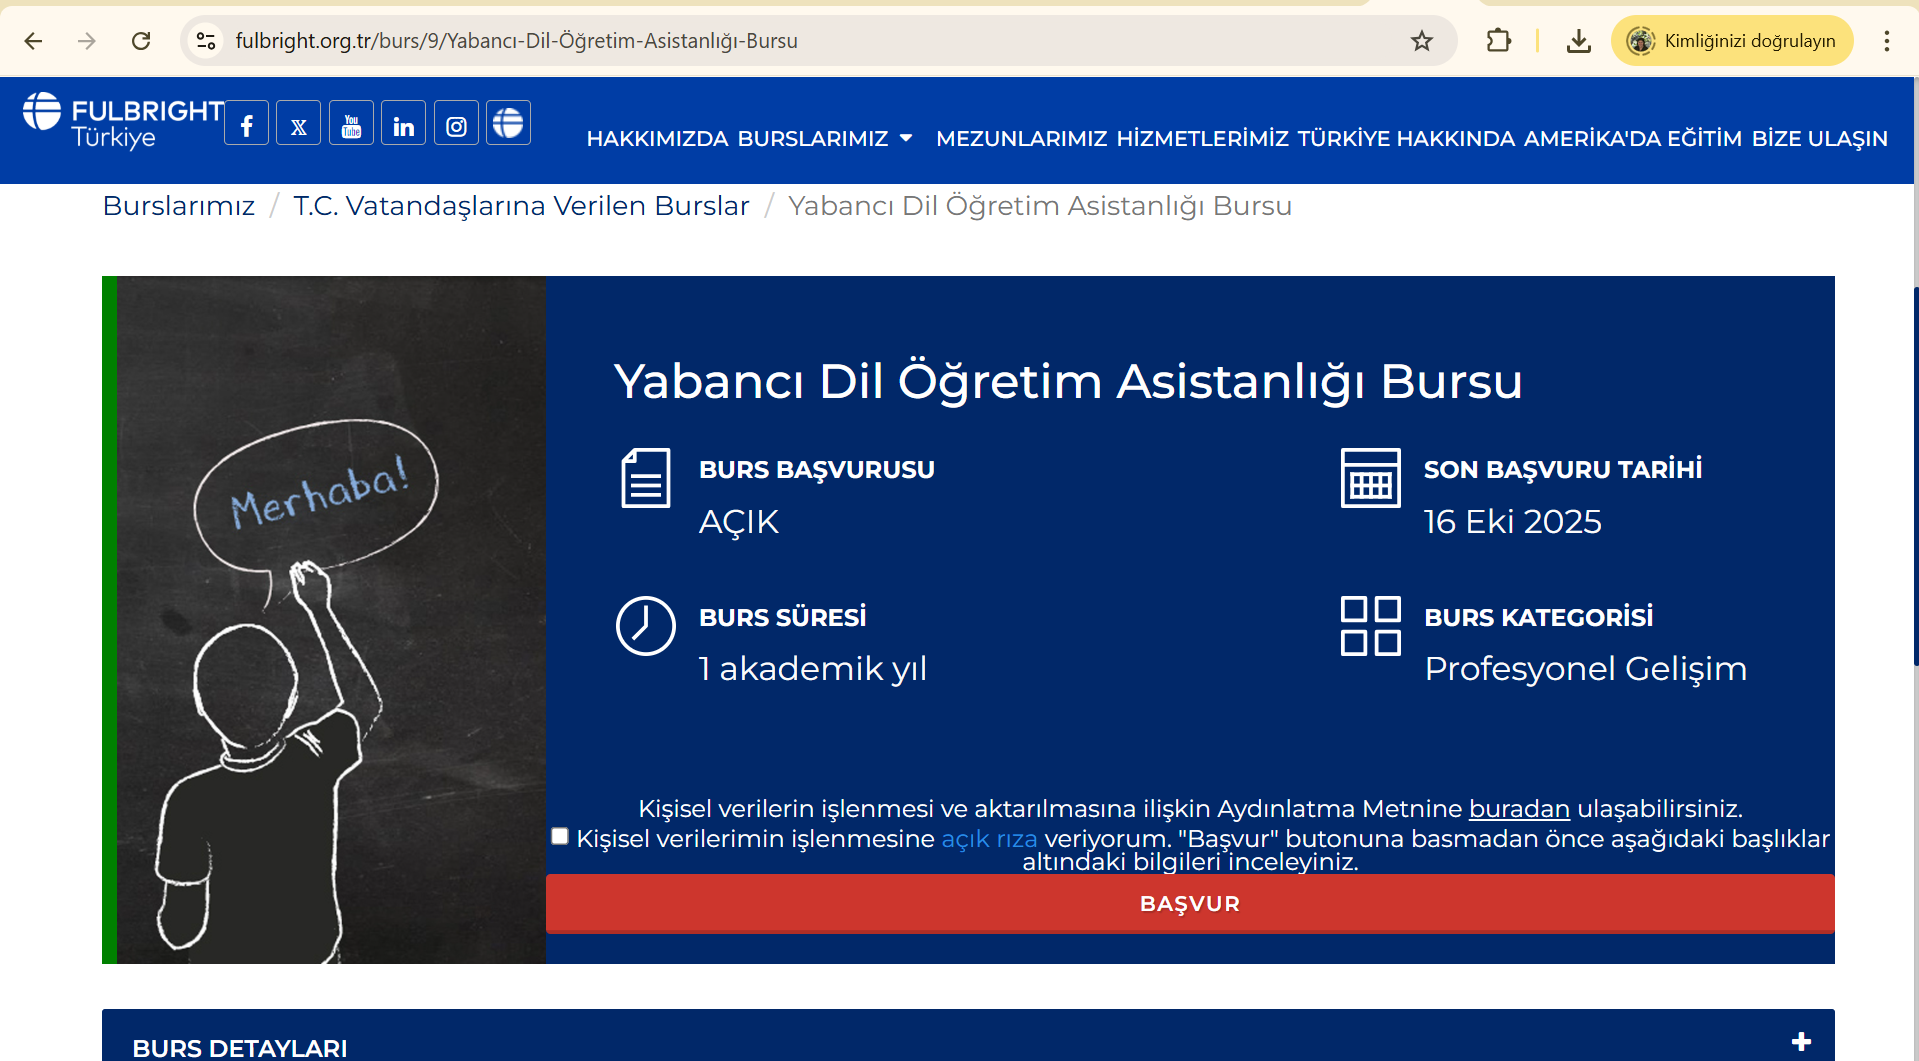Viewport: 1919px width, 1061px height.
Task: Click Burslarımız breadcrumb link
Action: (x=179, y=206)
